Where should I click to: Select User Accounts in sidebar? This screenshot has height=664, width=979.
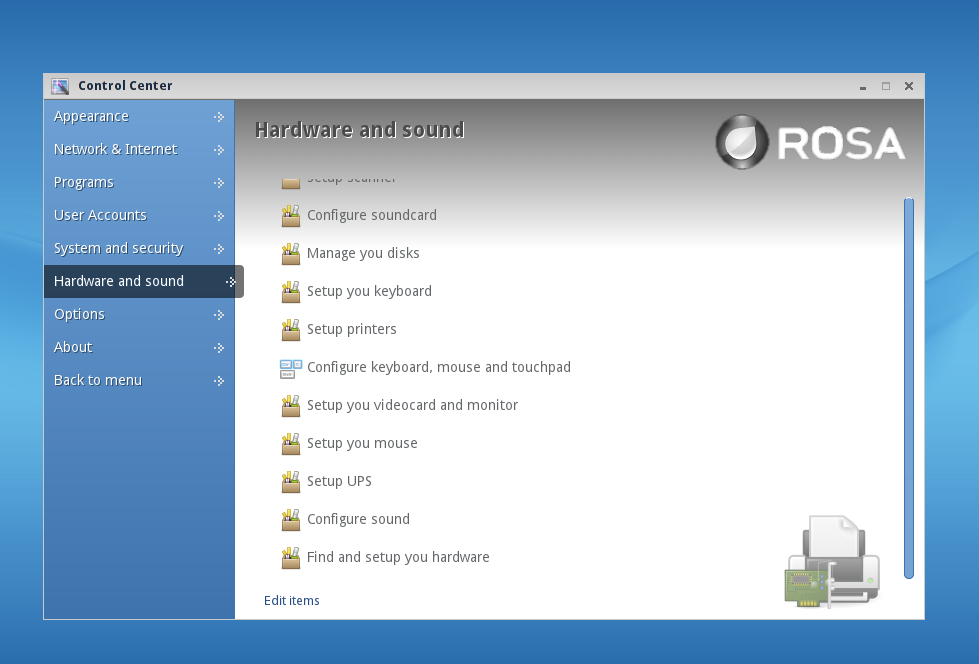point(100,216)
